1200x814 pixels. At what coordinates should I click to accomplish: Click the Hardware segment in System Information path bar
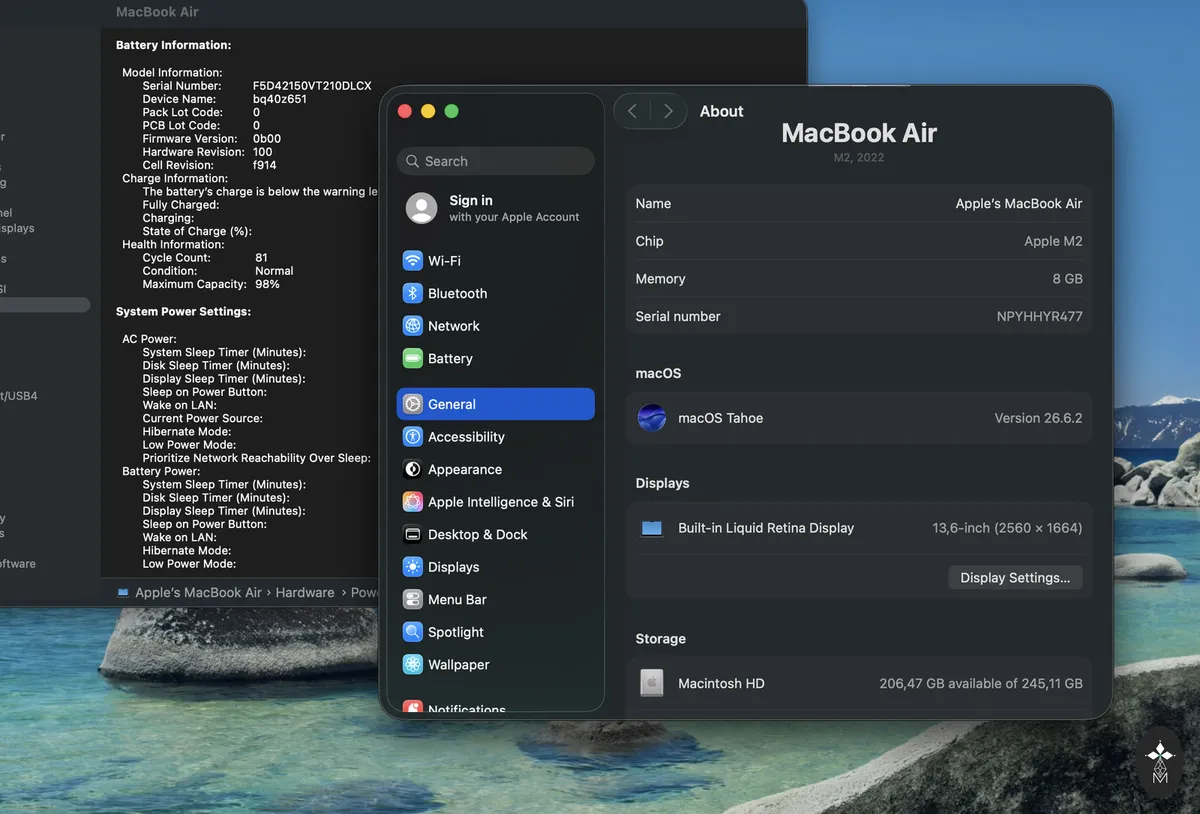pos(305,592)
